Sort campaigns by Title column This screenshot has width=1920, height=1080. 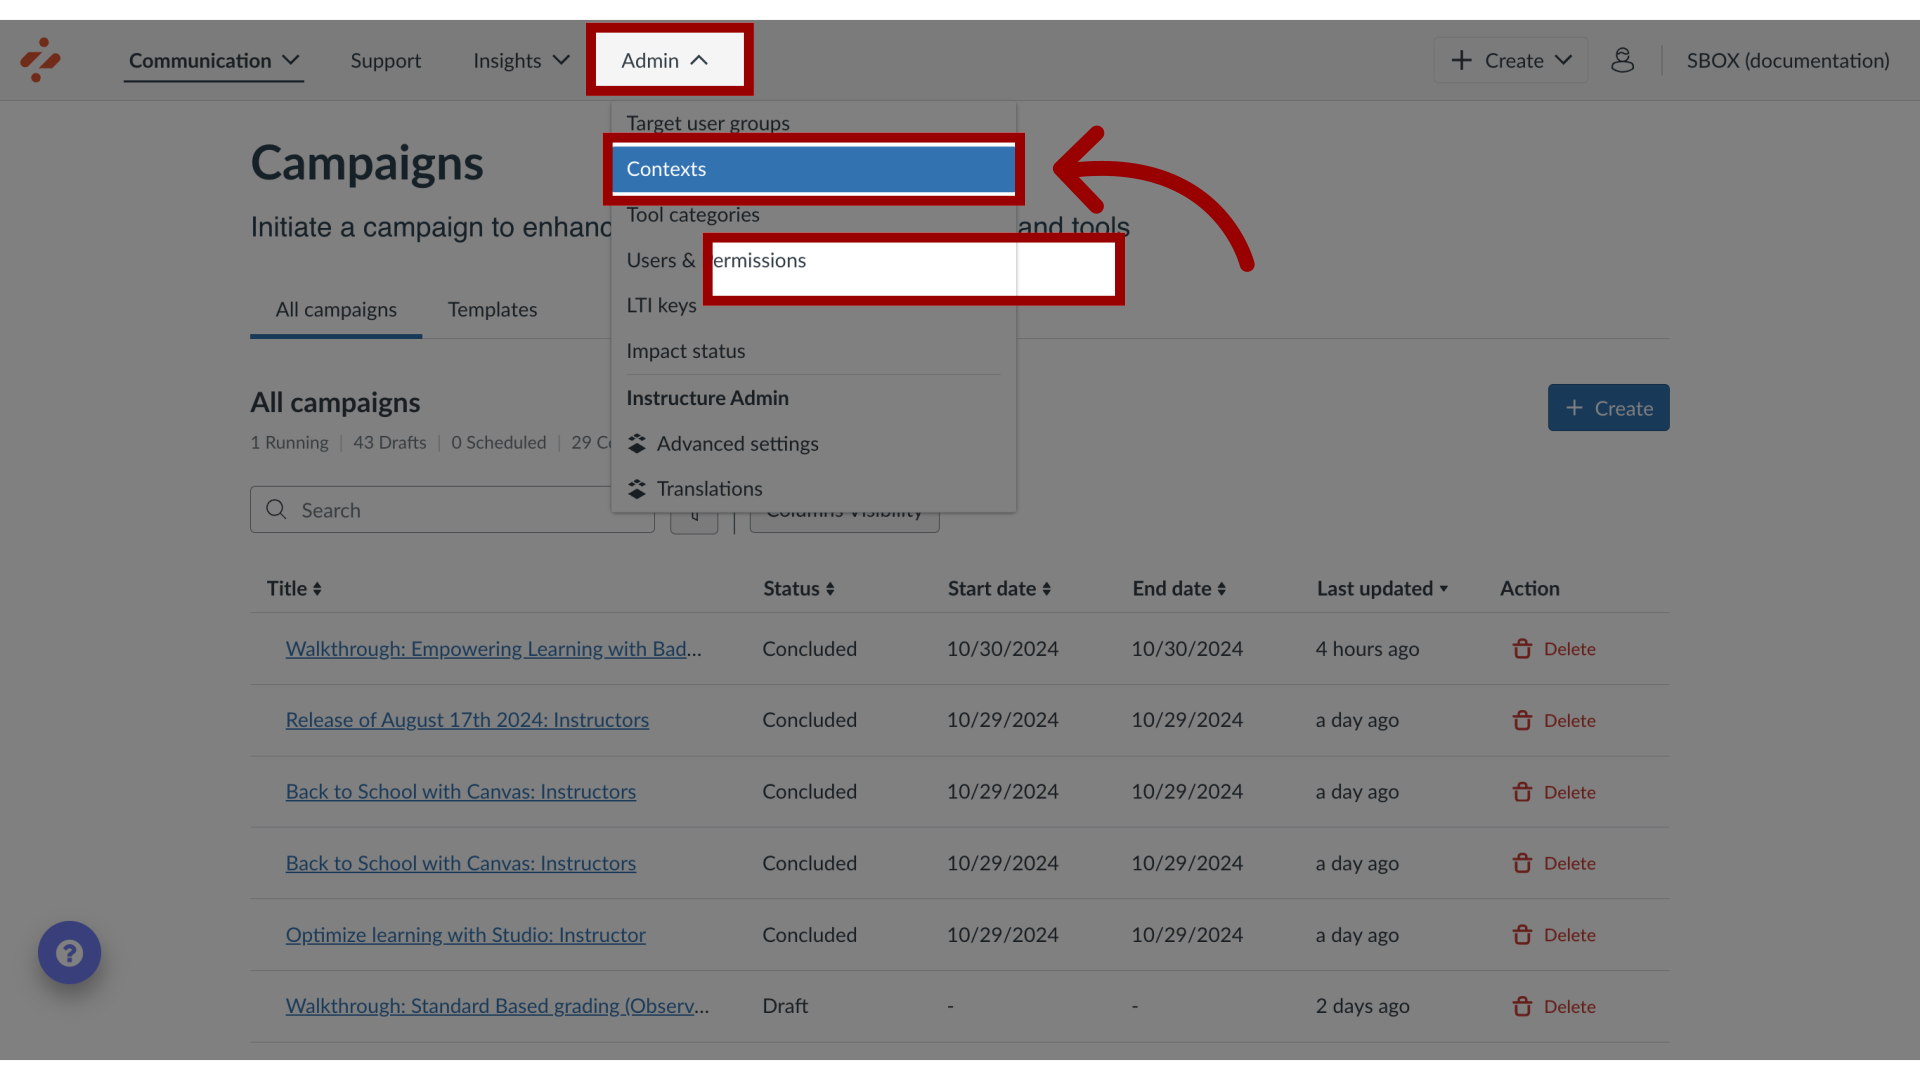tap(294, 589)
